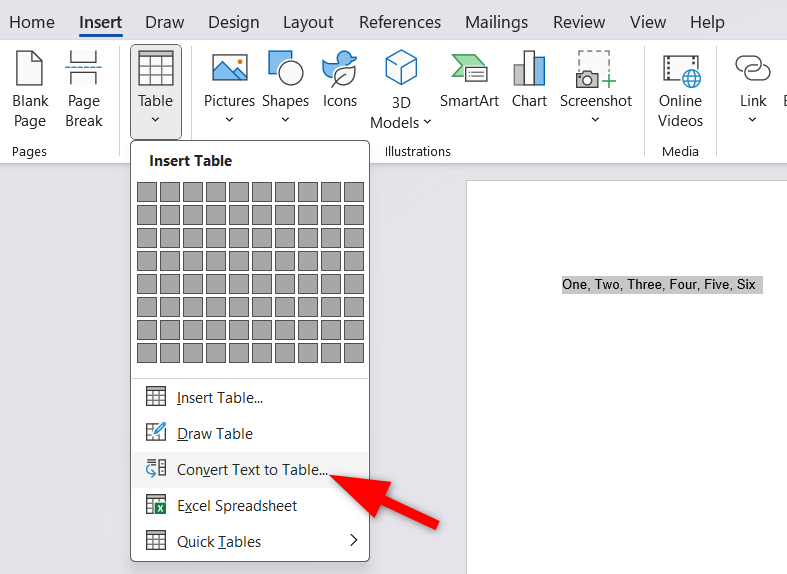Click the Link chain icon
Viewport: 787px width, 574px height.
pyautogui.click(x=752, y=68)
